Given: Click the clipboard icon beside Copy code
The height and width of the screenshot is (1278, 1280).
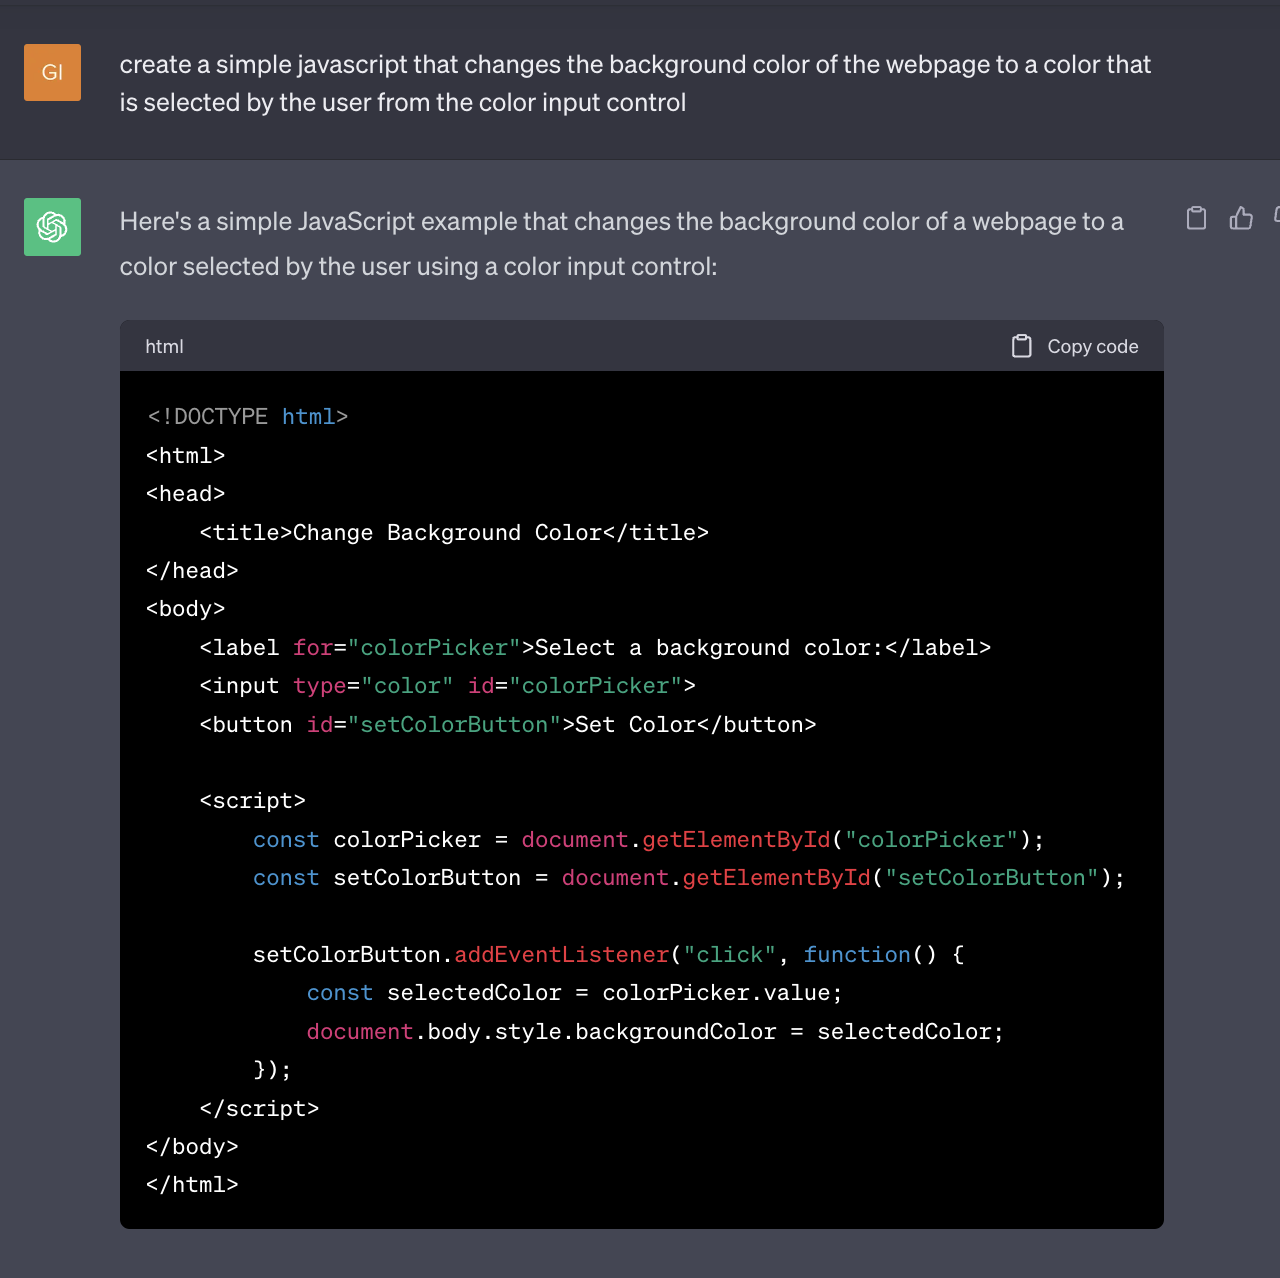Looking at the screenshot, I should click(x=1021, y=346).
